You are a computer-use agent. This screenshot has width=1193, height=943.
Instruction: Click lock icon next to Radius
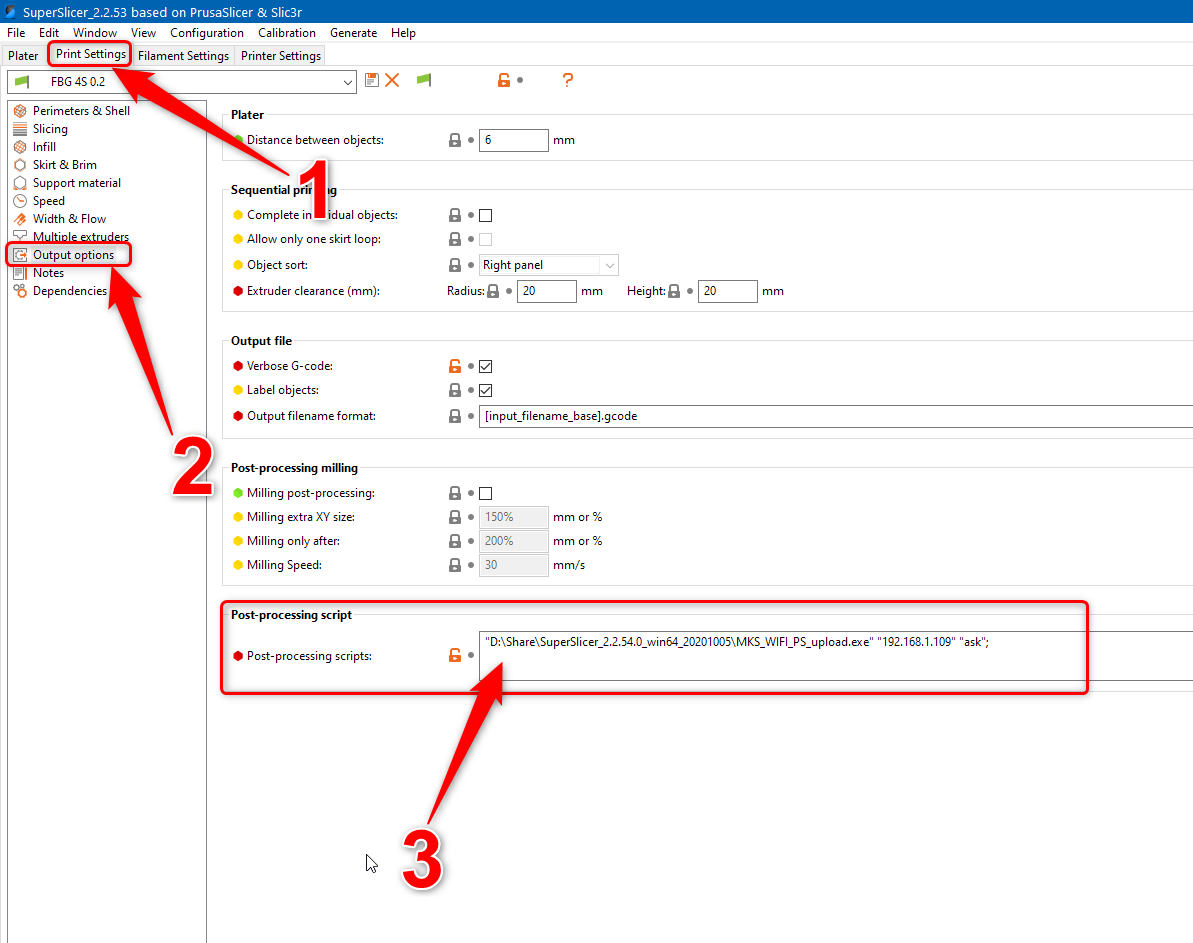493,291
